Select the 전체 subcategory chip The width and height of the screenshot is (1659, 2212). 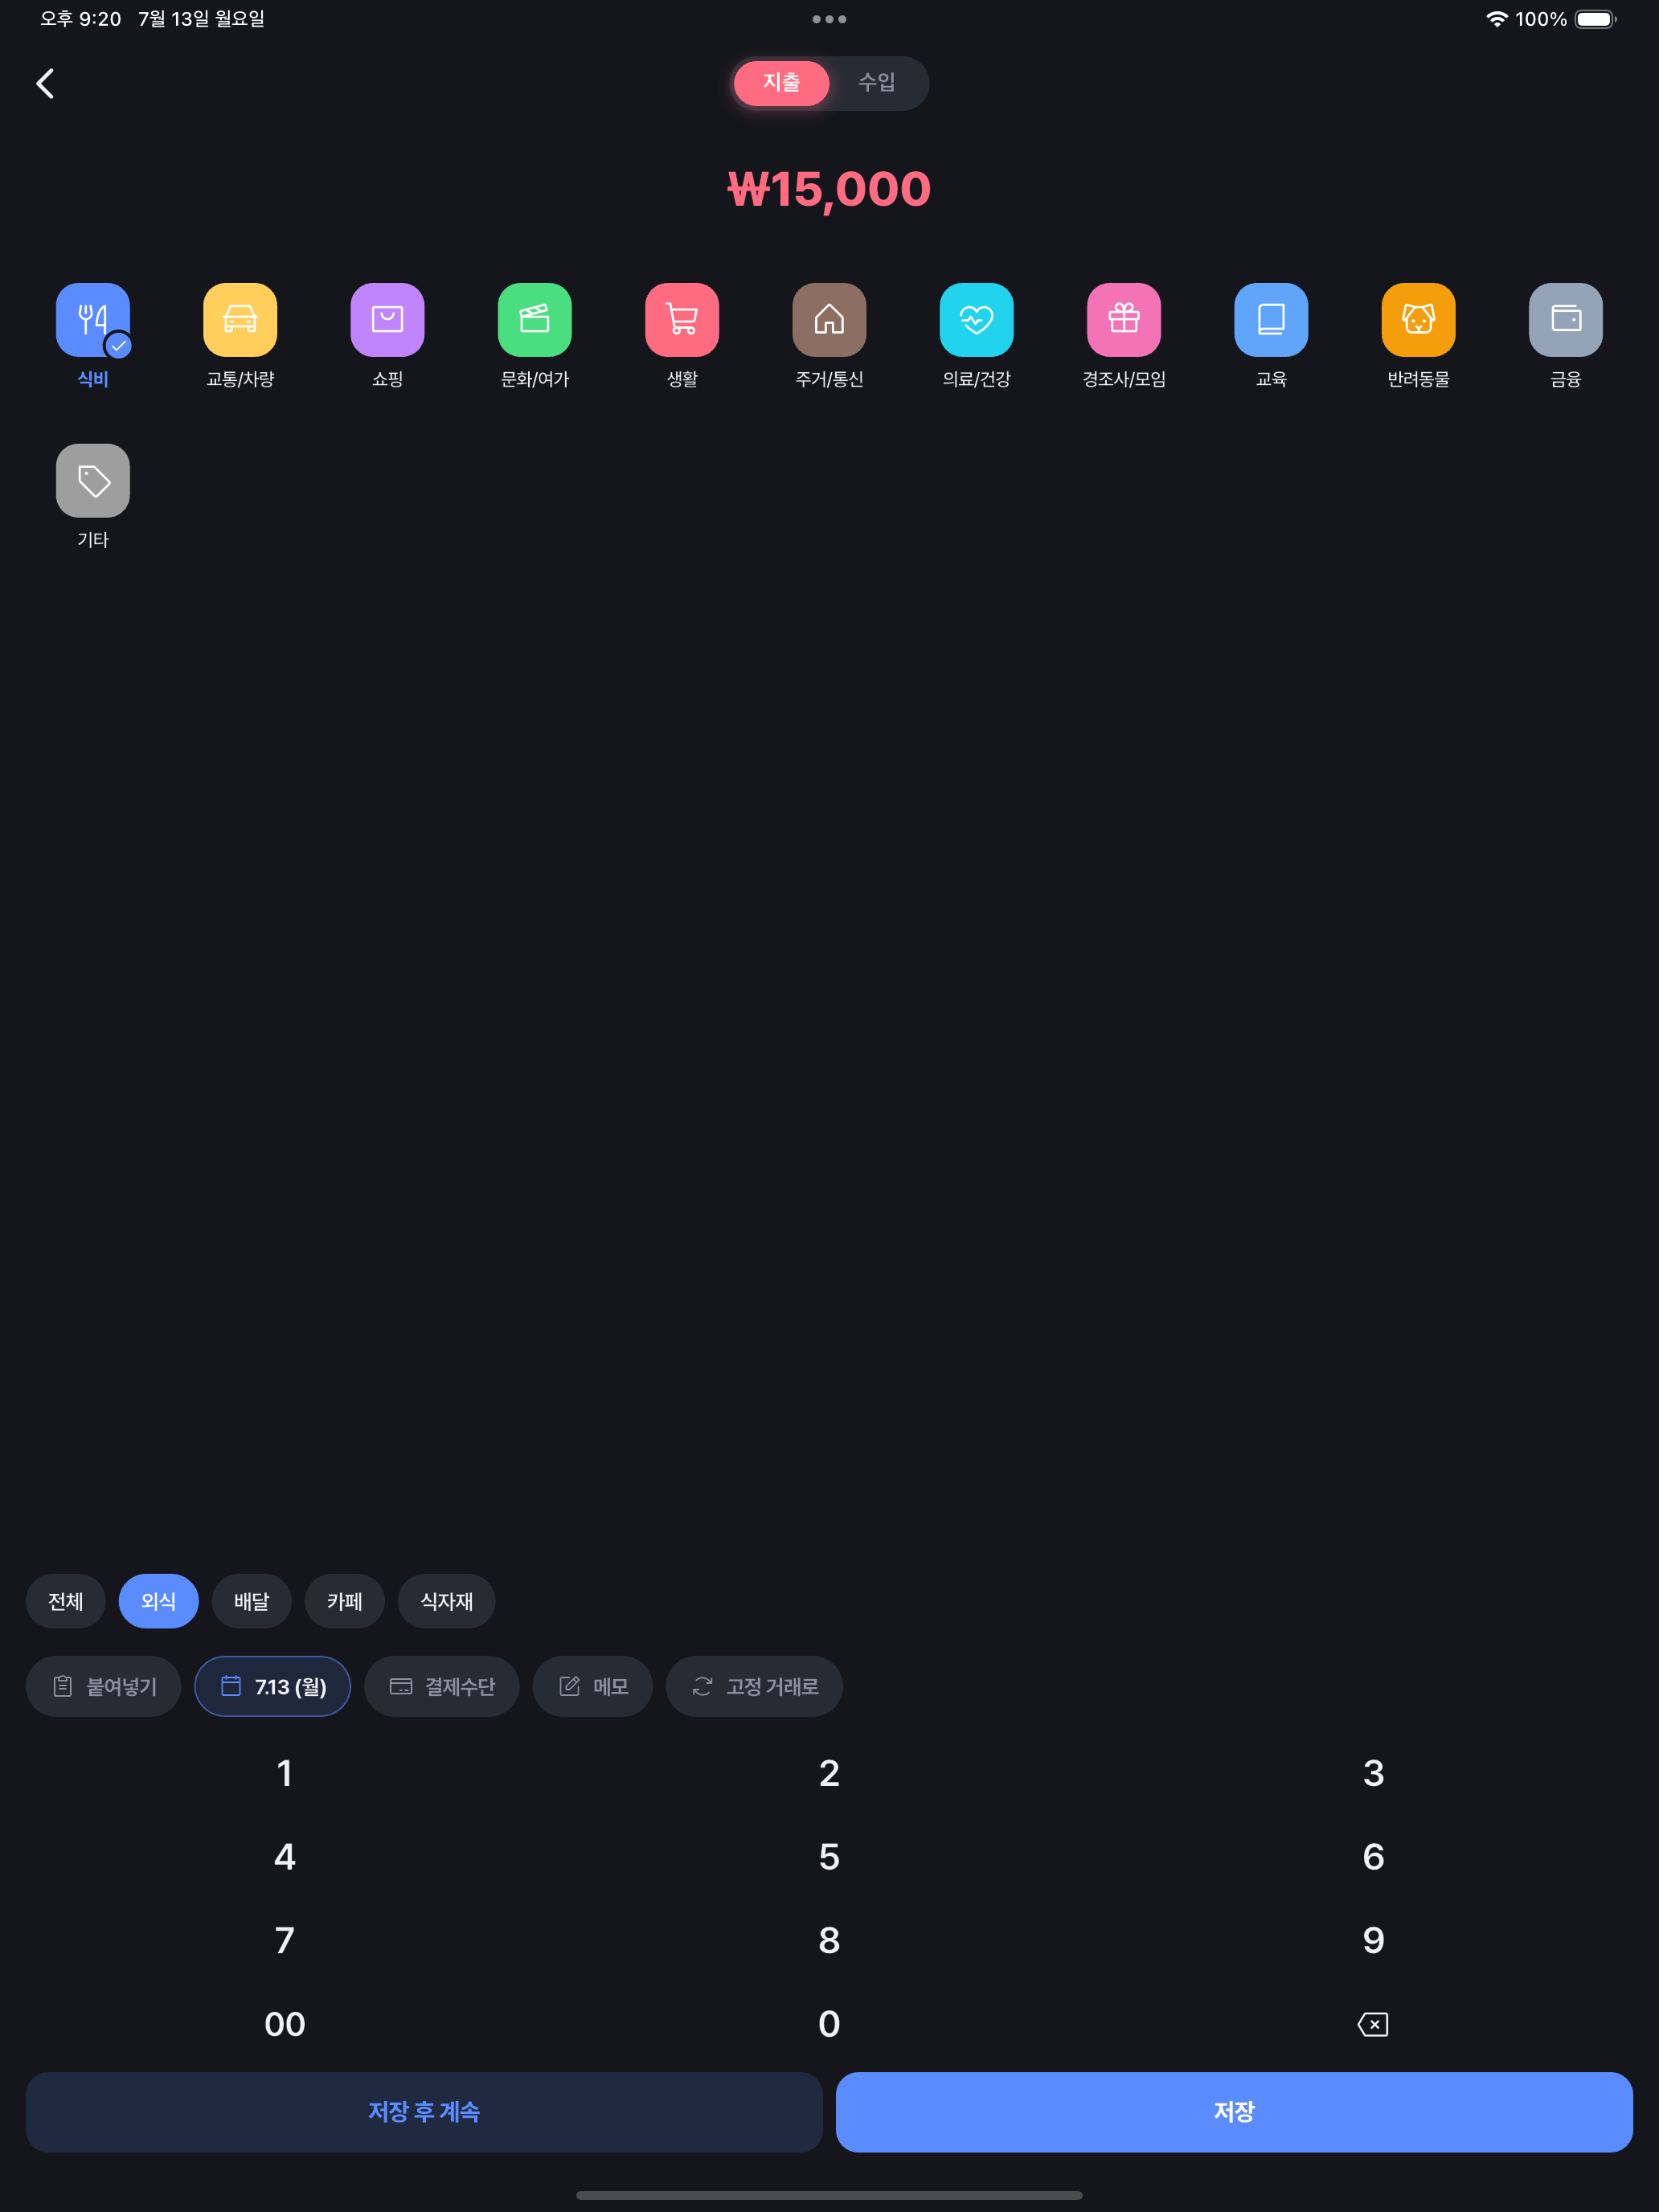click(x=66, y=1601)
